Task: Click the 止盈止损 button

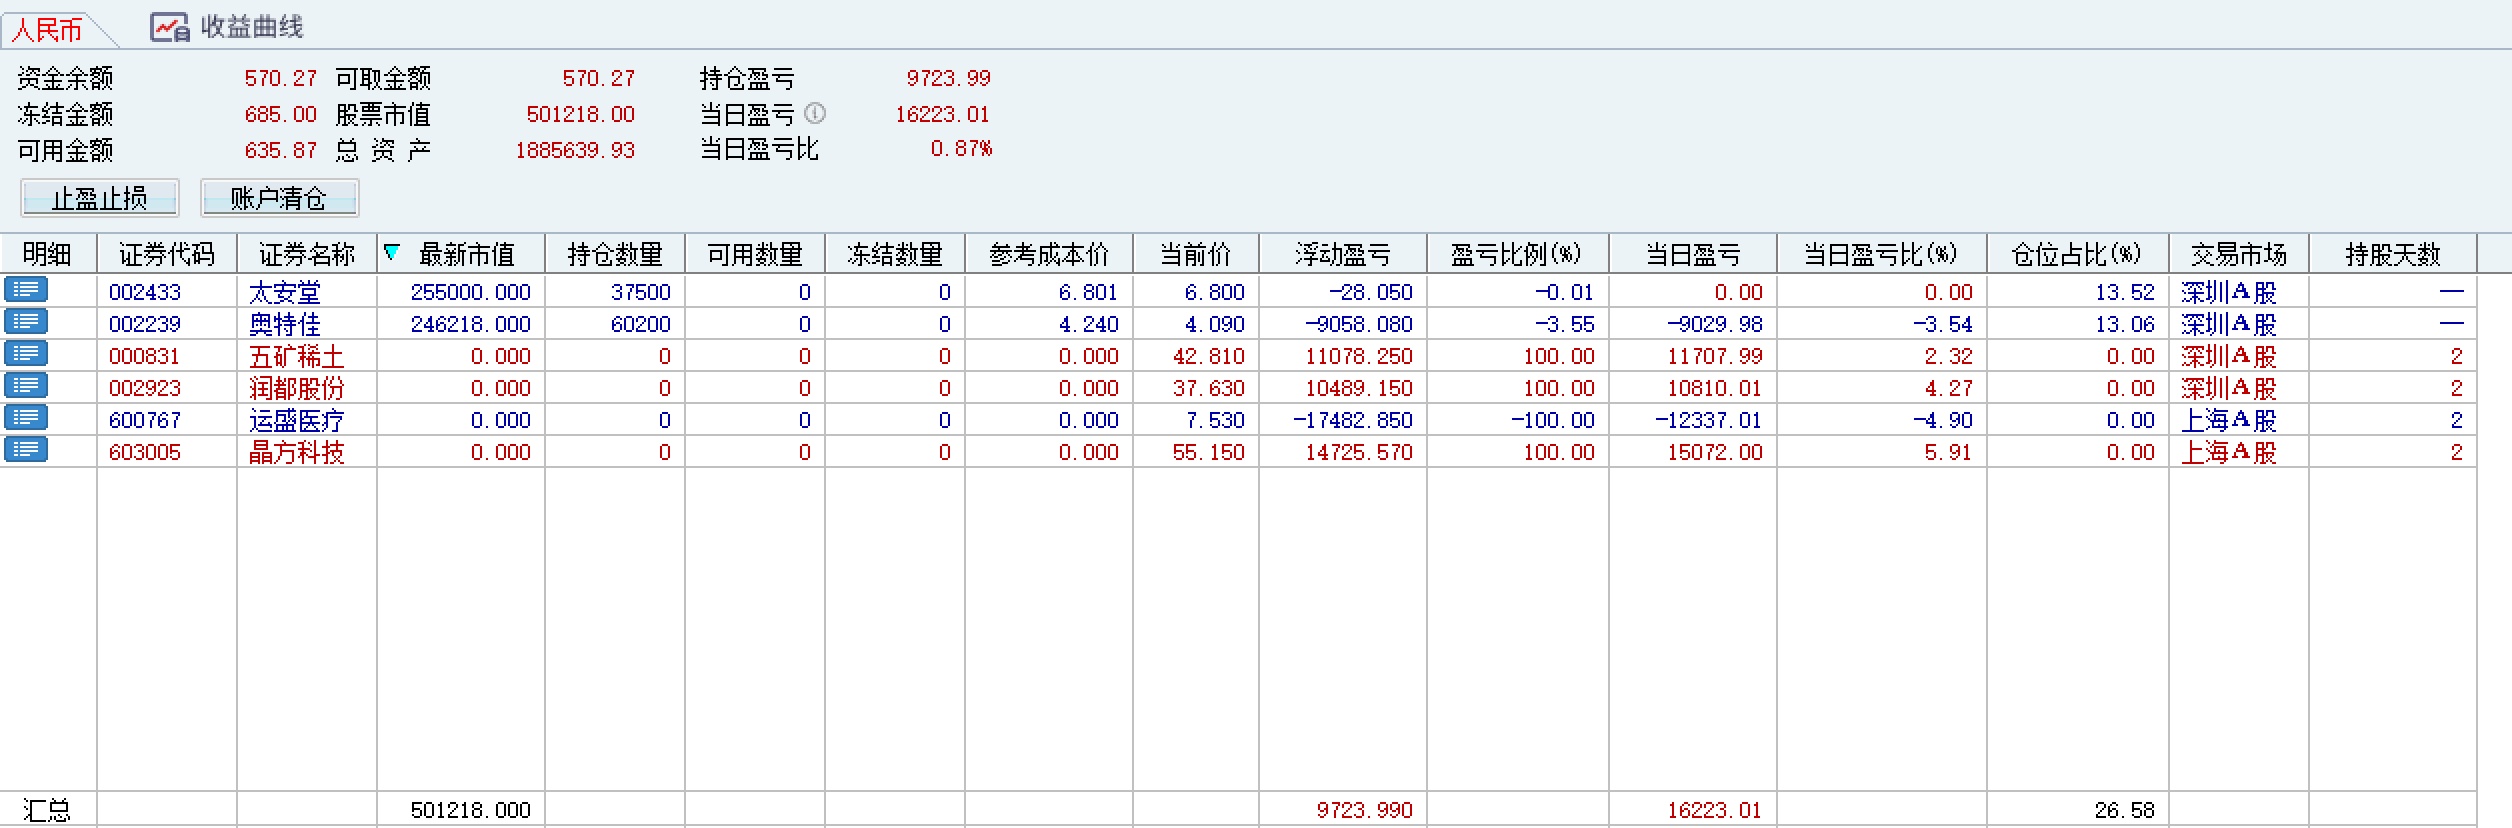Action: pos(100,198)
